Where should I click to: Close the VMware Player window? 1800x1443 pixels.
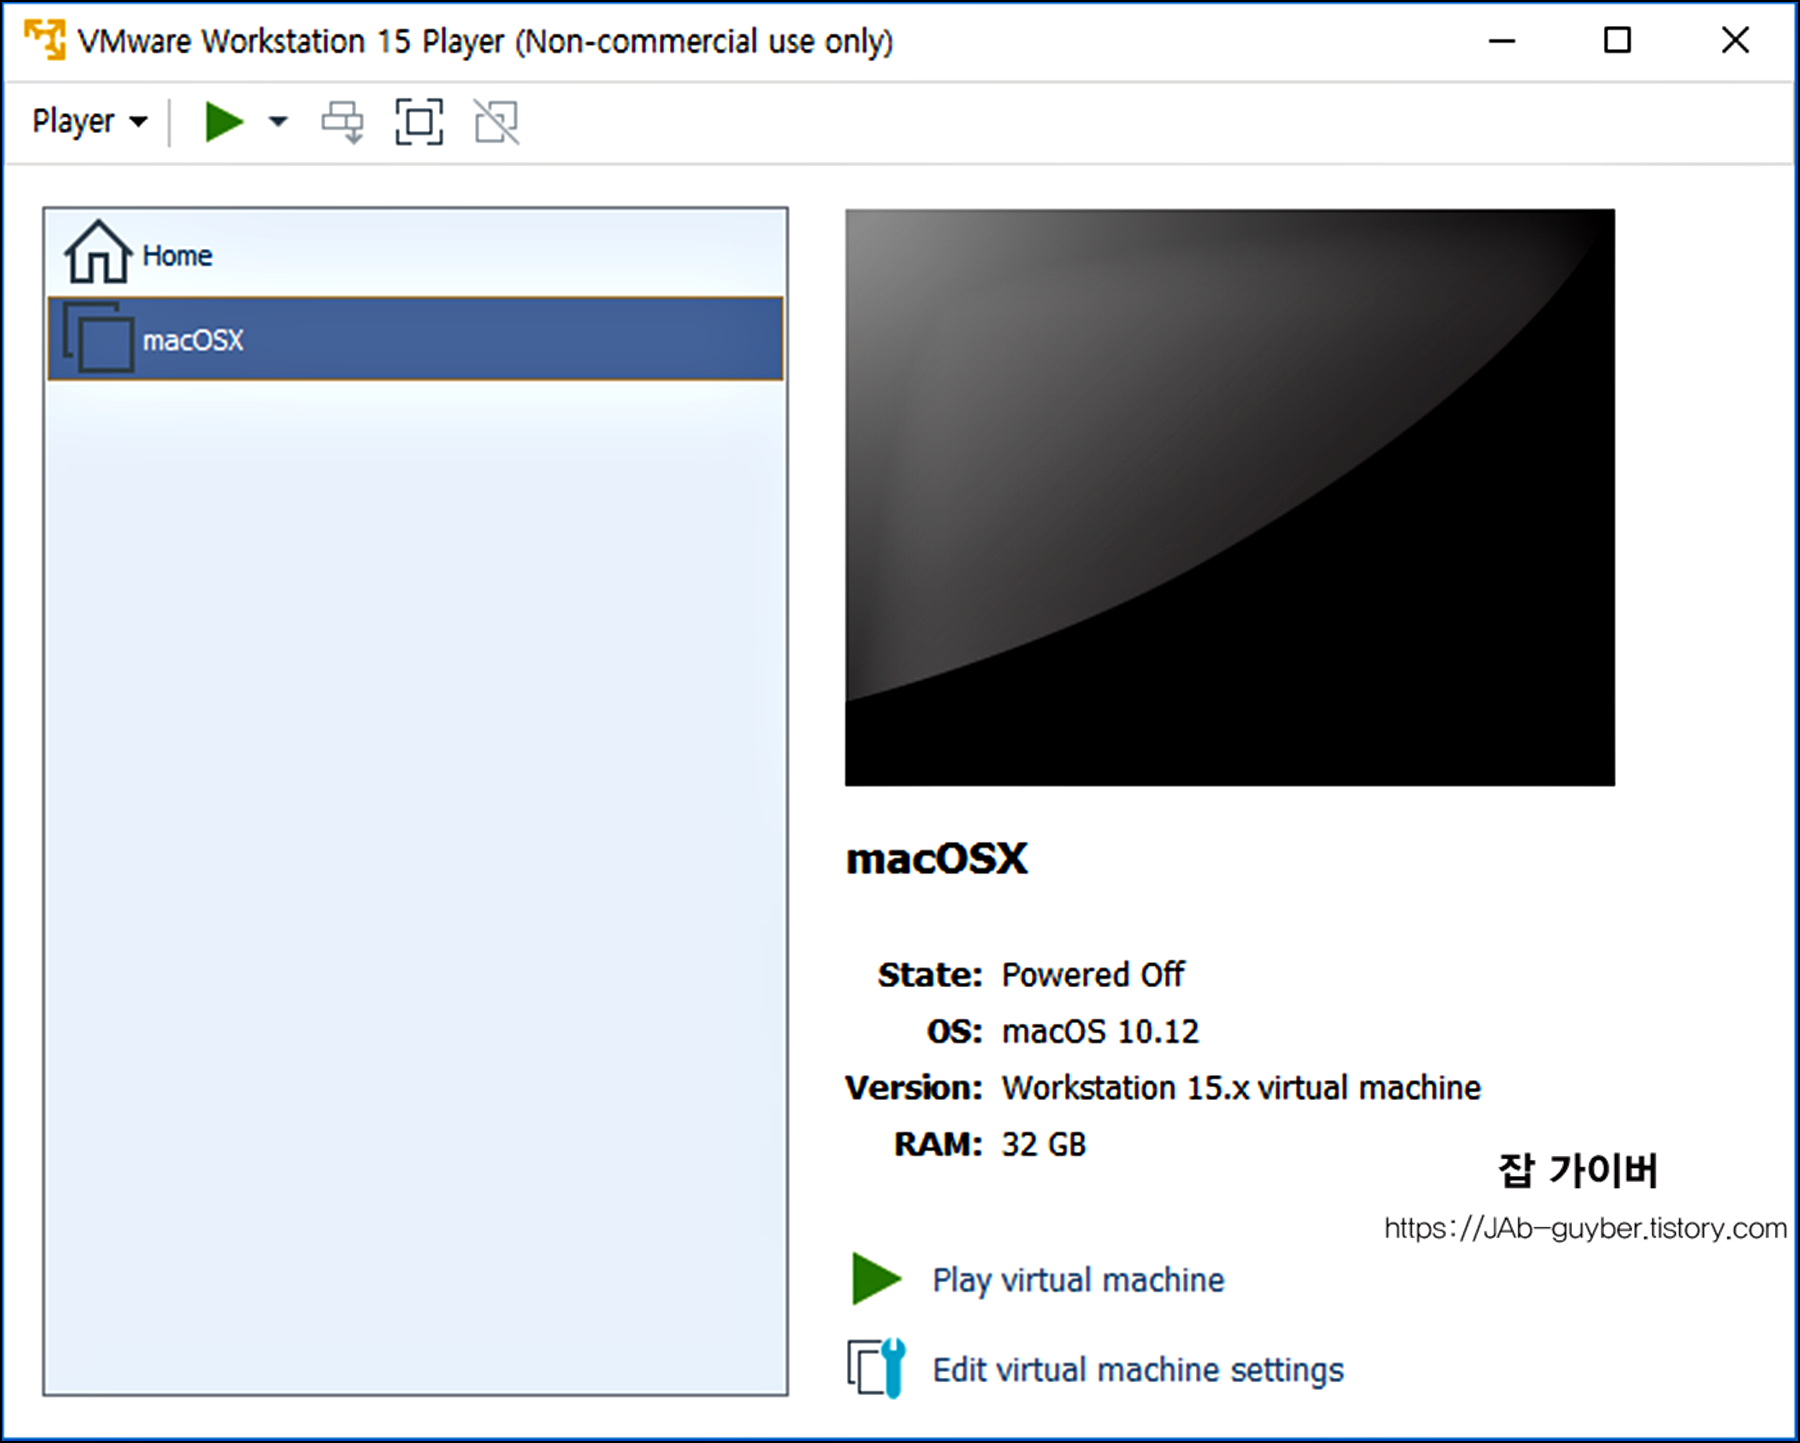click(x=1735, y=41)
